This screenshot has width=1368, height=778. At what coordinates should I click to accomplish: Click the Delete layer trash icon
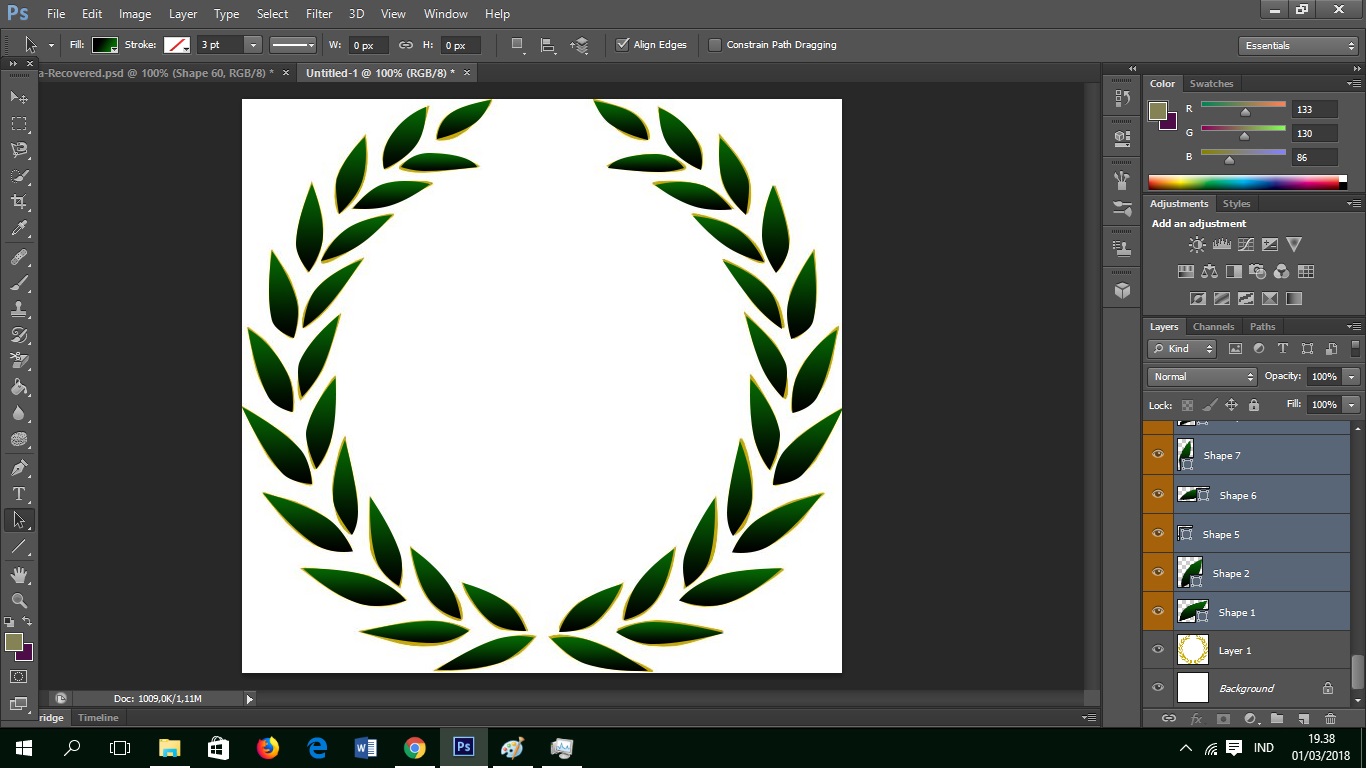click(x=1330, y=719)
